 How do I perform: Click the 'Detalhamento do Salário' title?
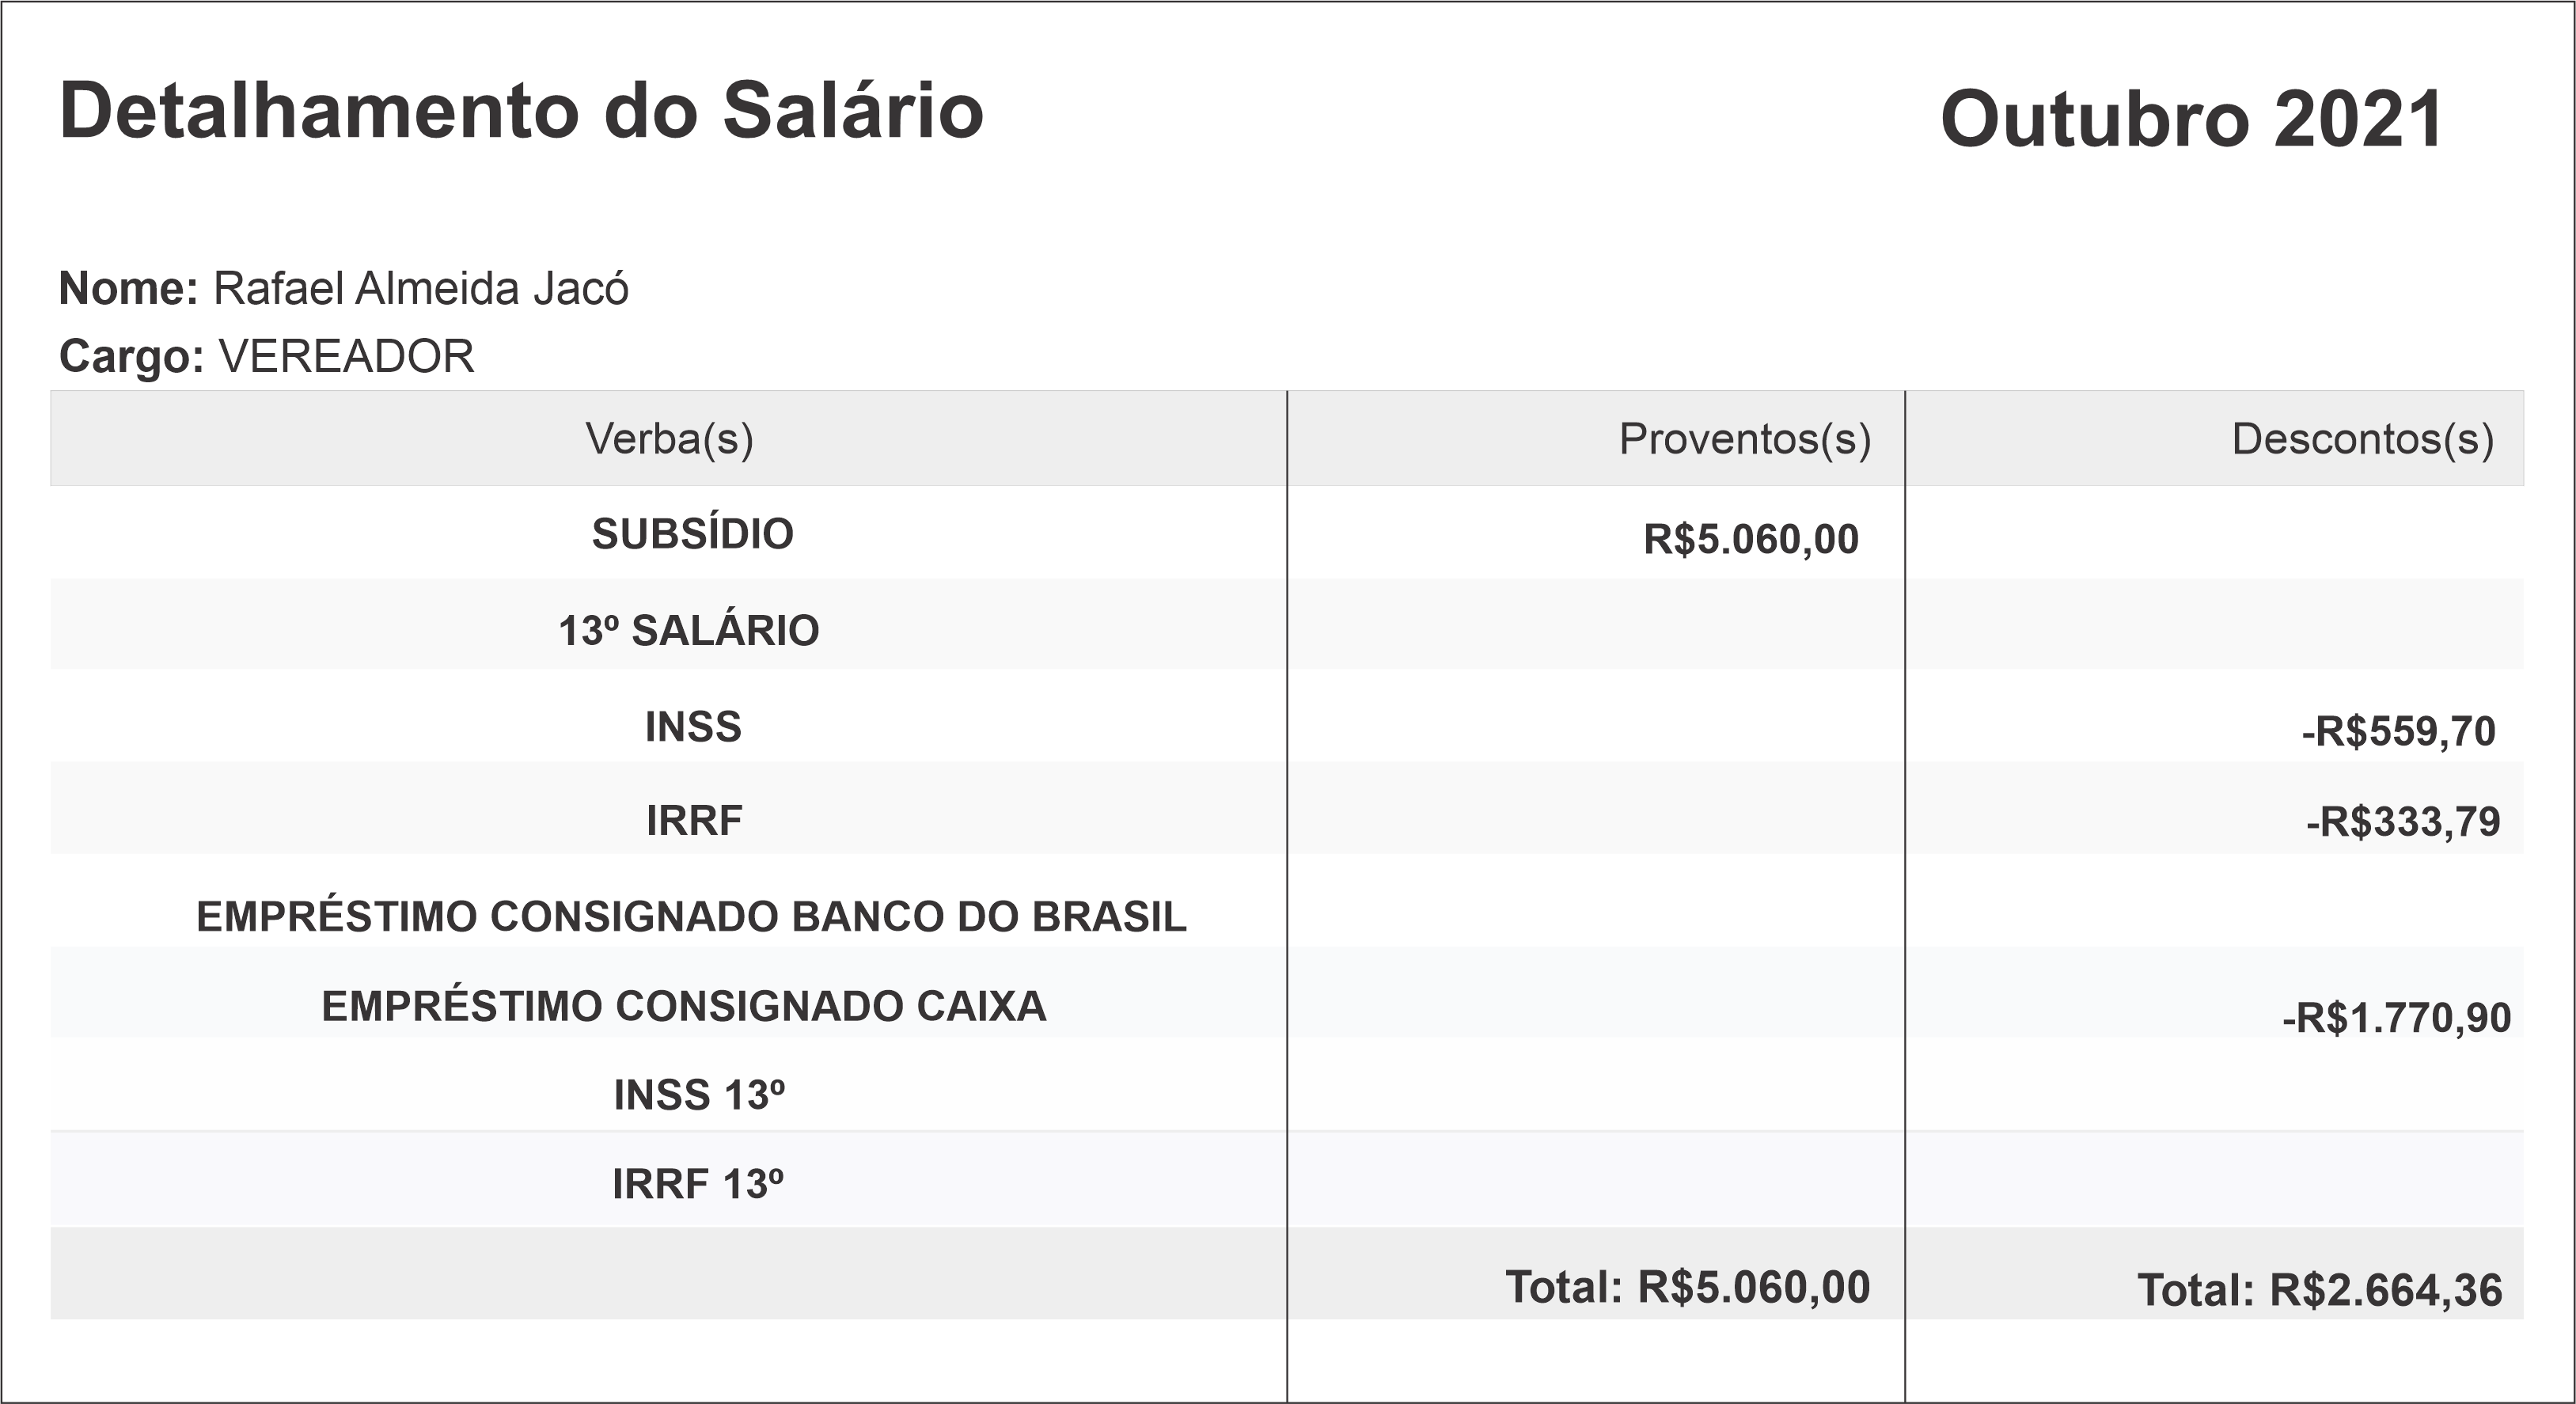pos(521,111)
